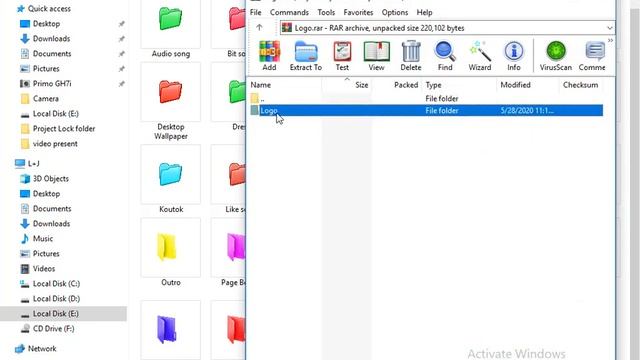Screen dimensions: 640x360
Task: Sort by Checksum column header
Action: [581, 85]
